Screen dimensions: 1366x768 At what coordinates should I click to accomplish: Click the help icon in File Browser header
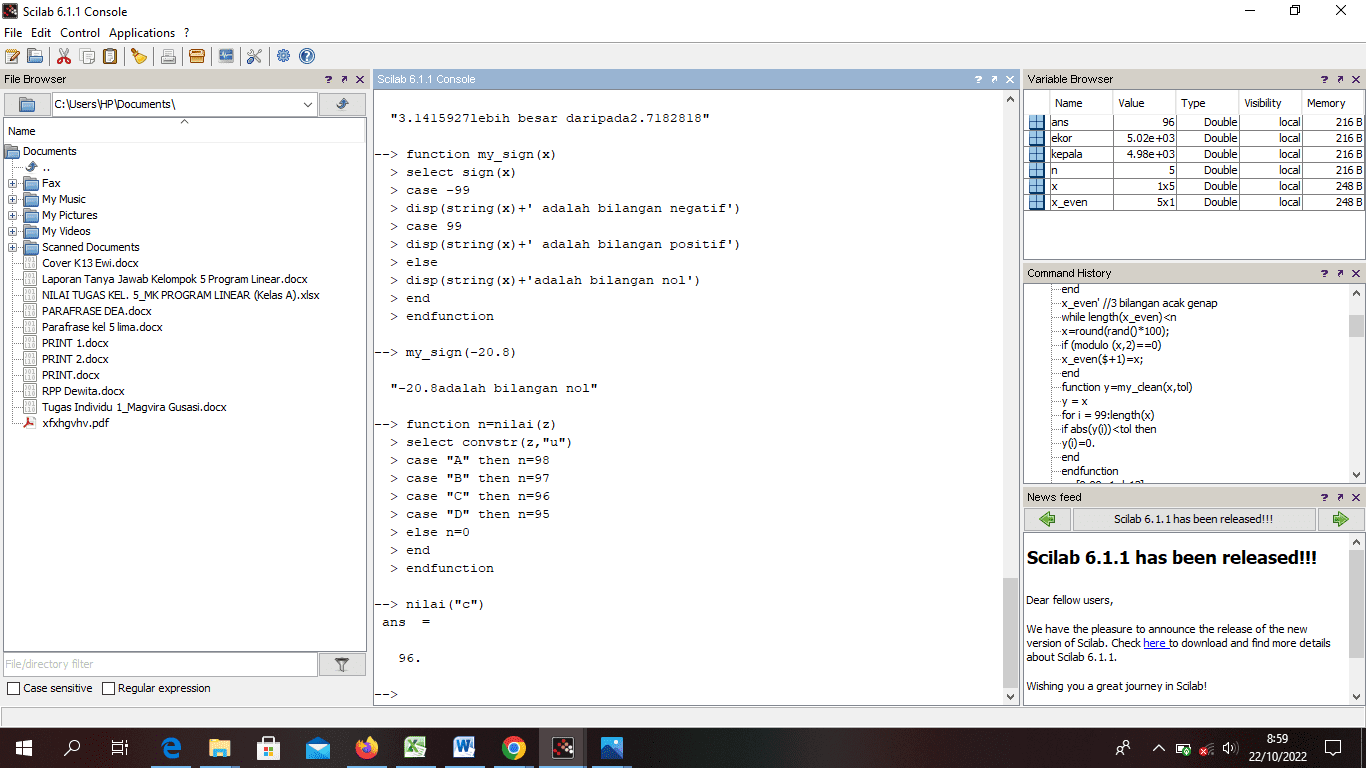point(328,79)
